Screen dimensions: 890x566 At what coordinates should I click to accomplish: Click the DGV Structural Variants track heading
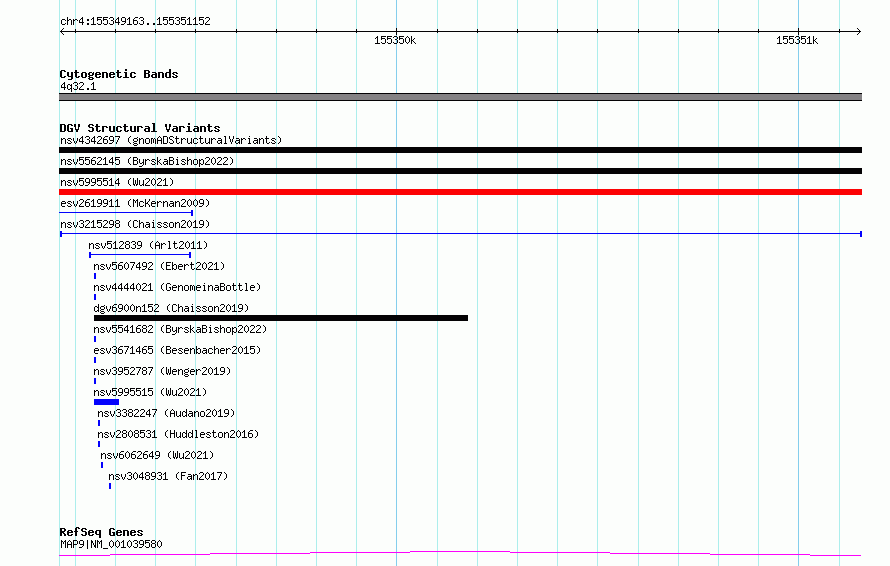[140, 128]
